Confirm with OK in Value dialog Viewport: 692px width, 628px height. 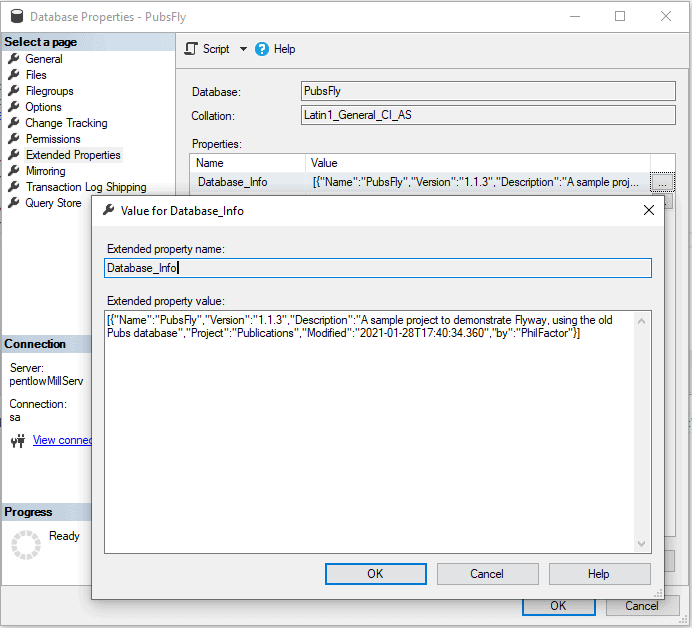point(376,574)
